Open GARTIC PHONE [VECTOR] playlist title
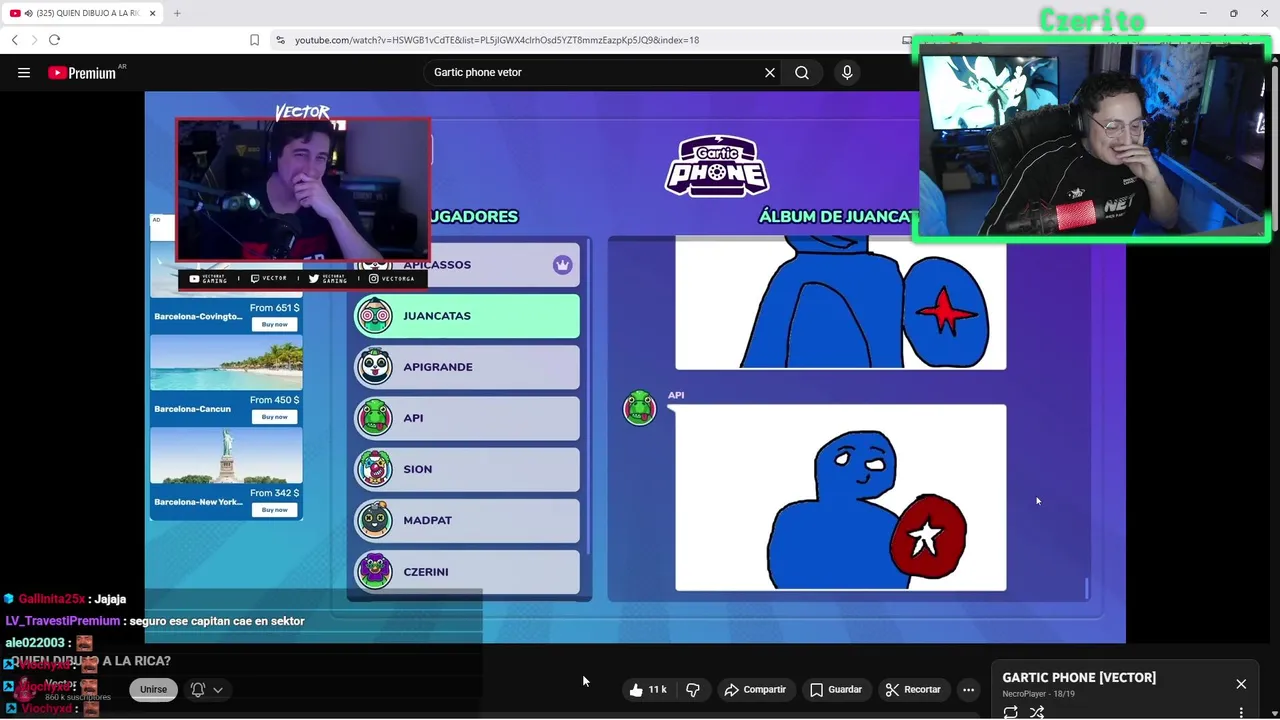This screenshot has height=720, width=1280. (1079, 677)
